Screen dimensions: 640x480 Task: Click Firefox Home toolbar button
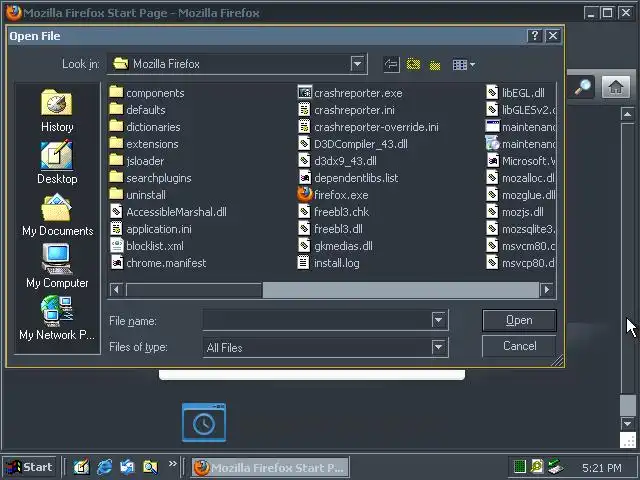(616, 87)
